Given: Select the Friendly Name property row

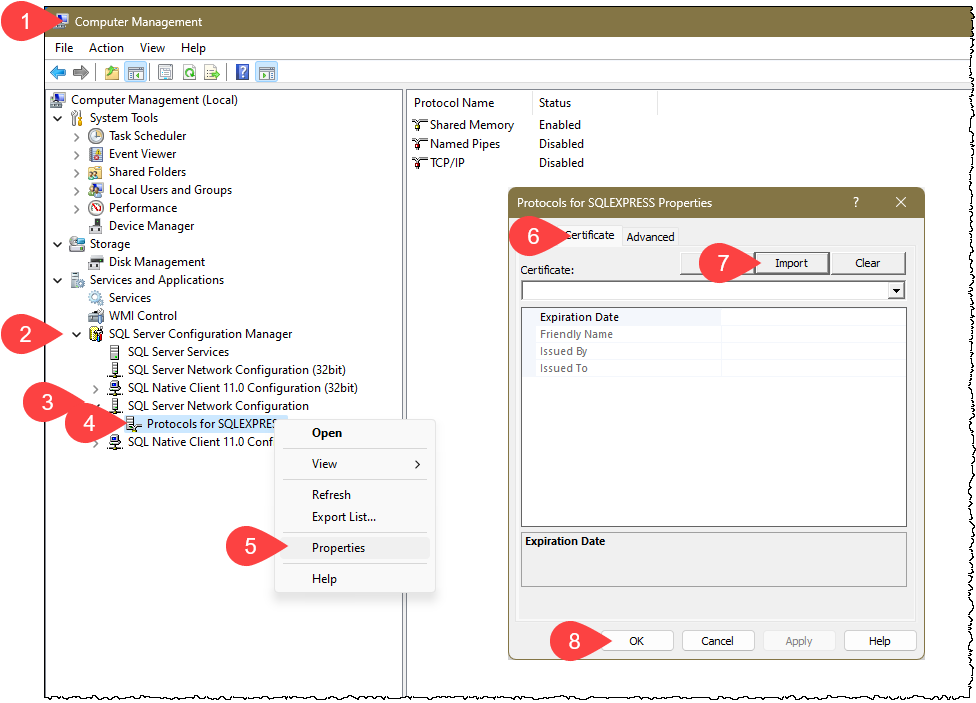Looking at the screenshot, I should (x=714, y=335).
